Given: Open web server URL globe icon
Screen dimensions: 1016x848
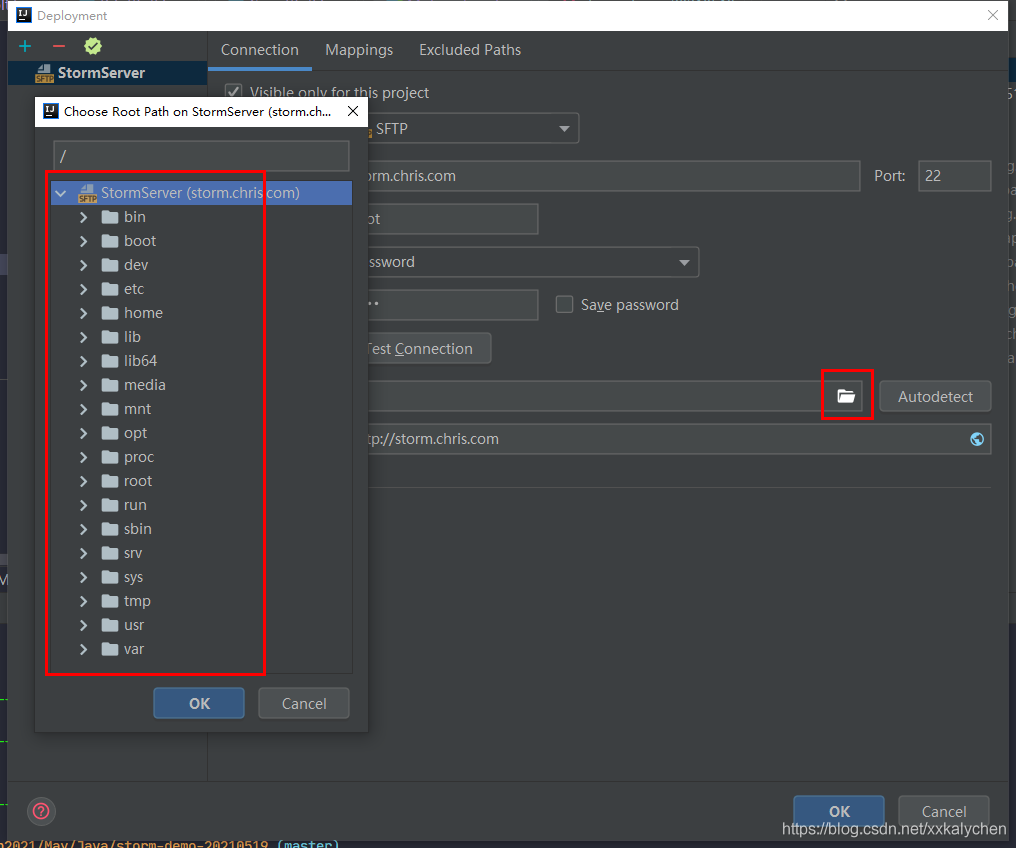Looking at the screenshot, I should click(x=976, y=439).
